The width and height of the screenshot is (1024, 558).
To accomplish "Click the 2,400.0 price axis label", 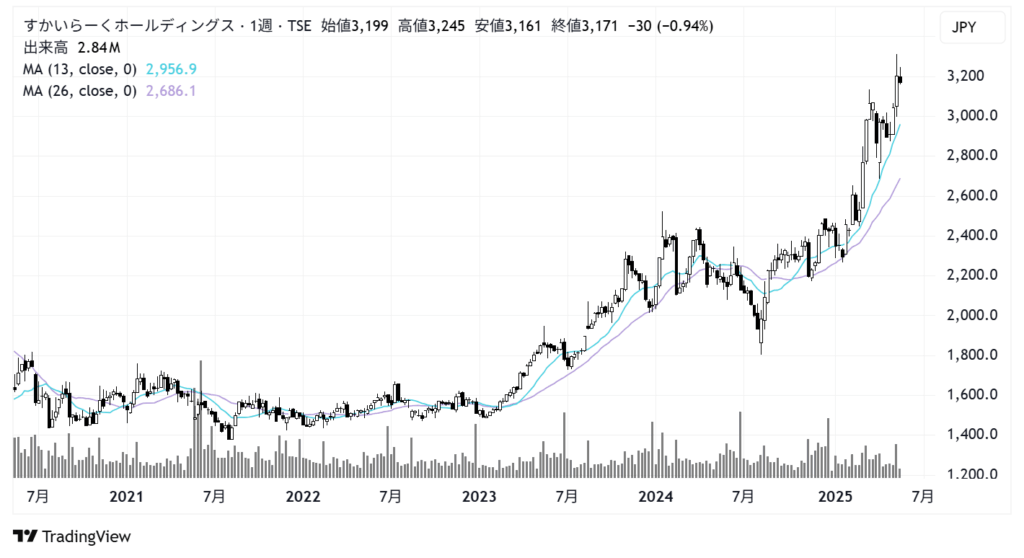I will tap(972, 235).
